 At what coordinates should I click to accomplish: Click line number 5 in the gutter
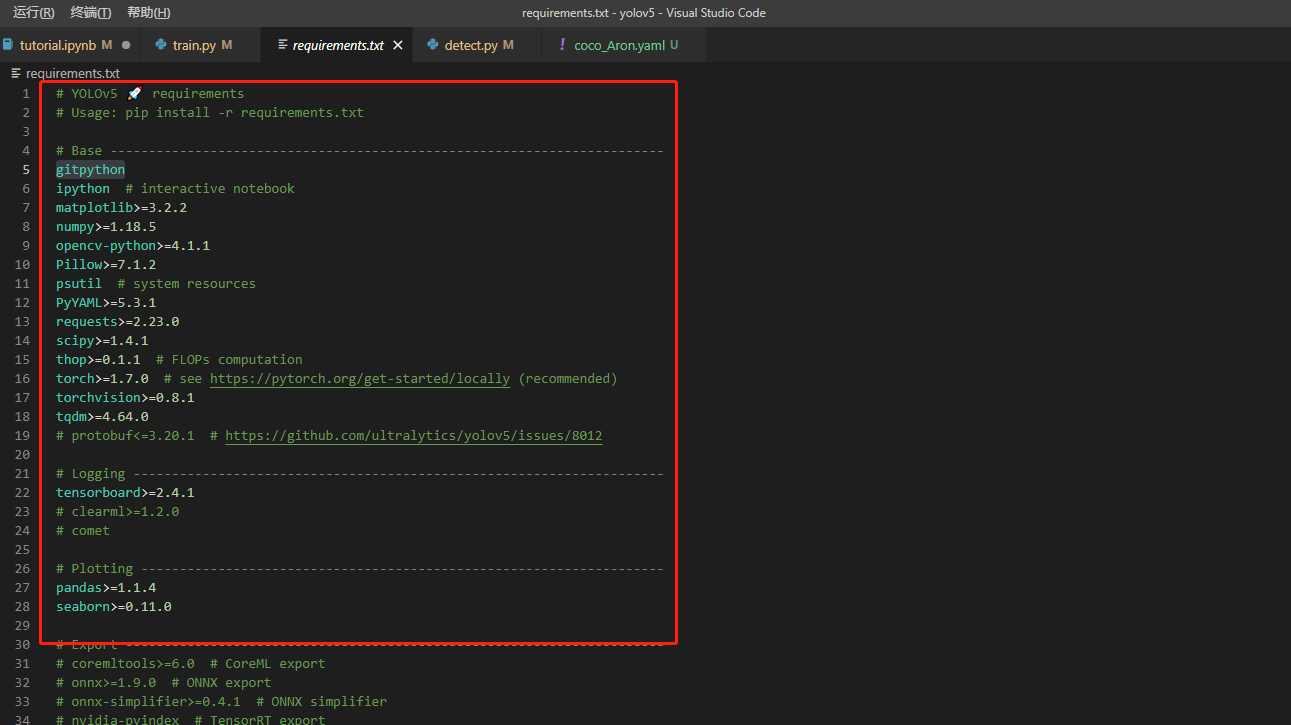click(x=26, y=170)
